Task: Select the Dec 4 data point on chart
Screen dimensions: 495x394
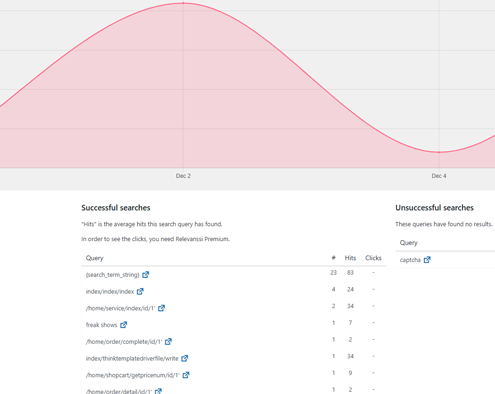Action: point(439,152)
